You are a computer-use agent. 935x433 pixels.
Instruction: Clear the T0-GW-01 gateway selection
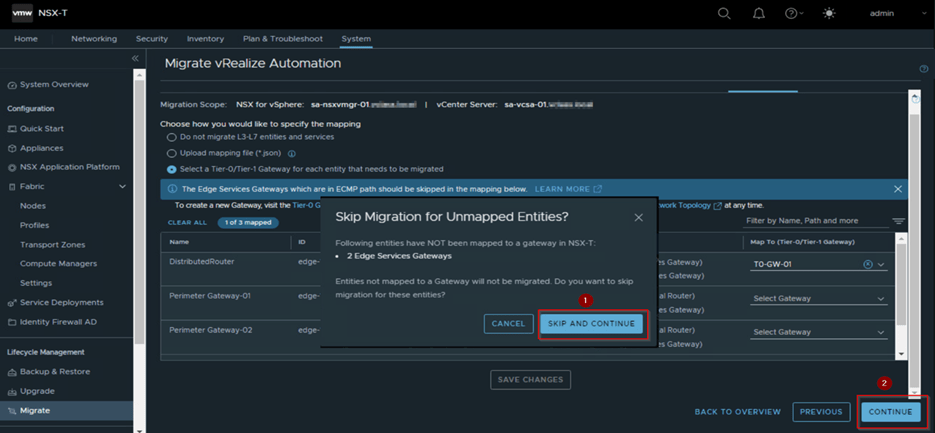(867, 265)
